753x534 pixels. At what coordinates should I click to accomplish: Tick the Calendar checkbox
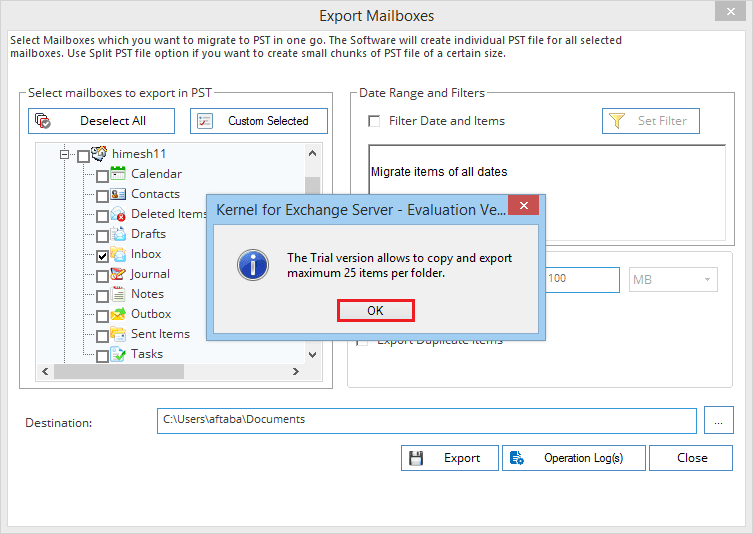coord(102,176)
